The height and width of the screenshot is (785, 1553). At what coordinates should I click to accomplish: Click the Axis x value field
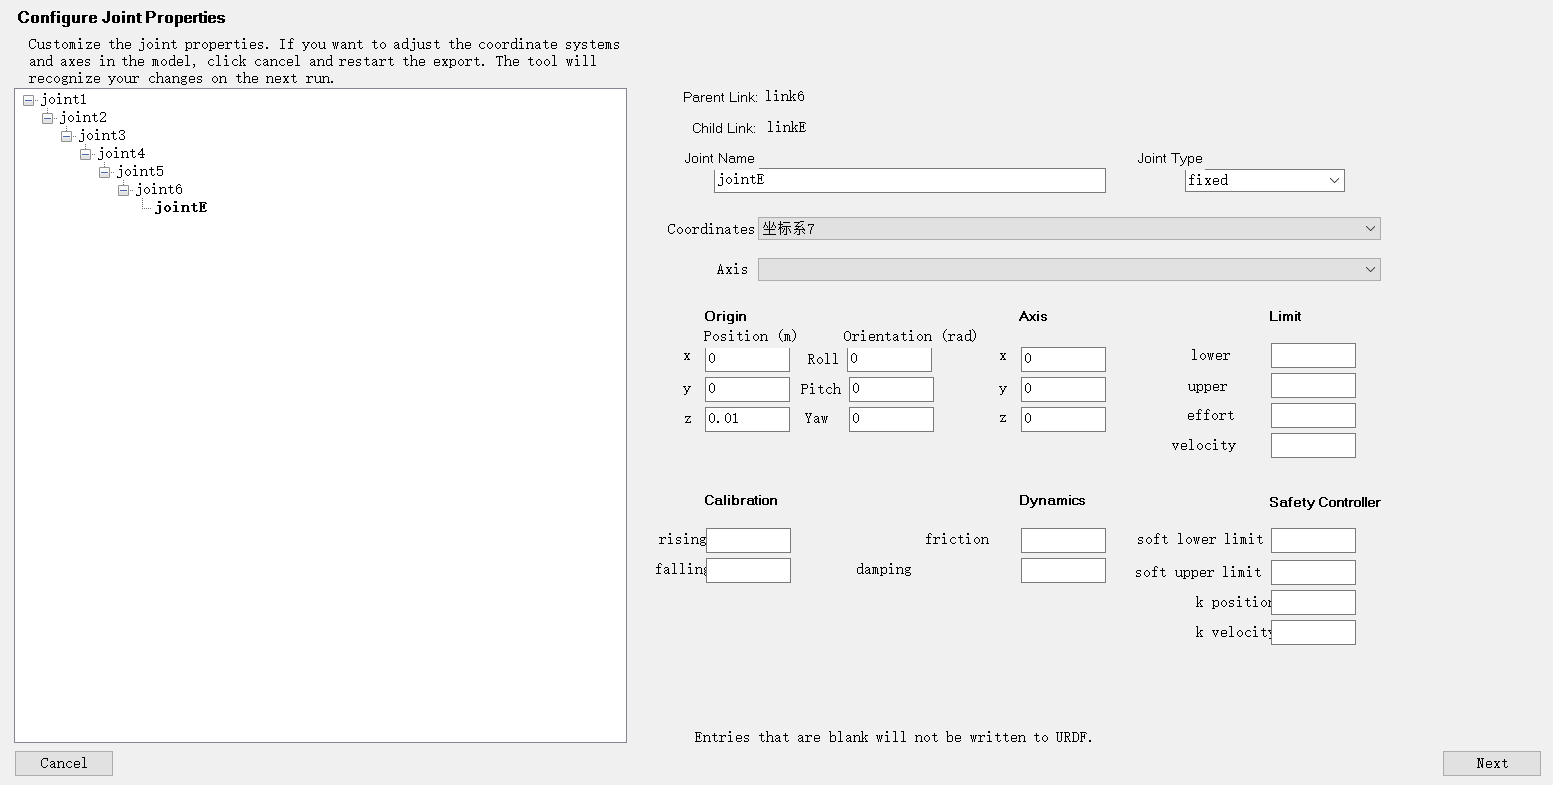[1063, 359]
